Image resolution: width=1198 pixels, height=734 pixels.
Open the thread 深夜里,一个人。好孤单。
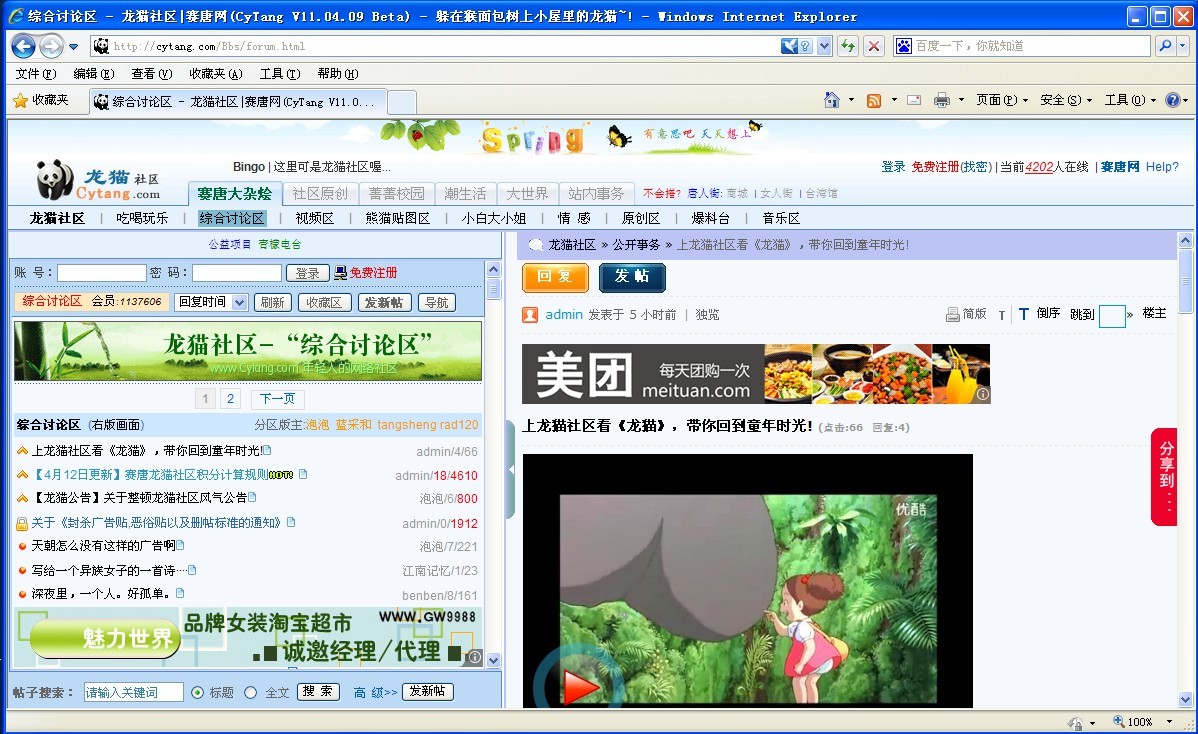click(x=100, y=593)
